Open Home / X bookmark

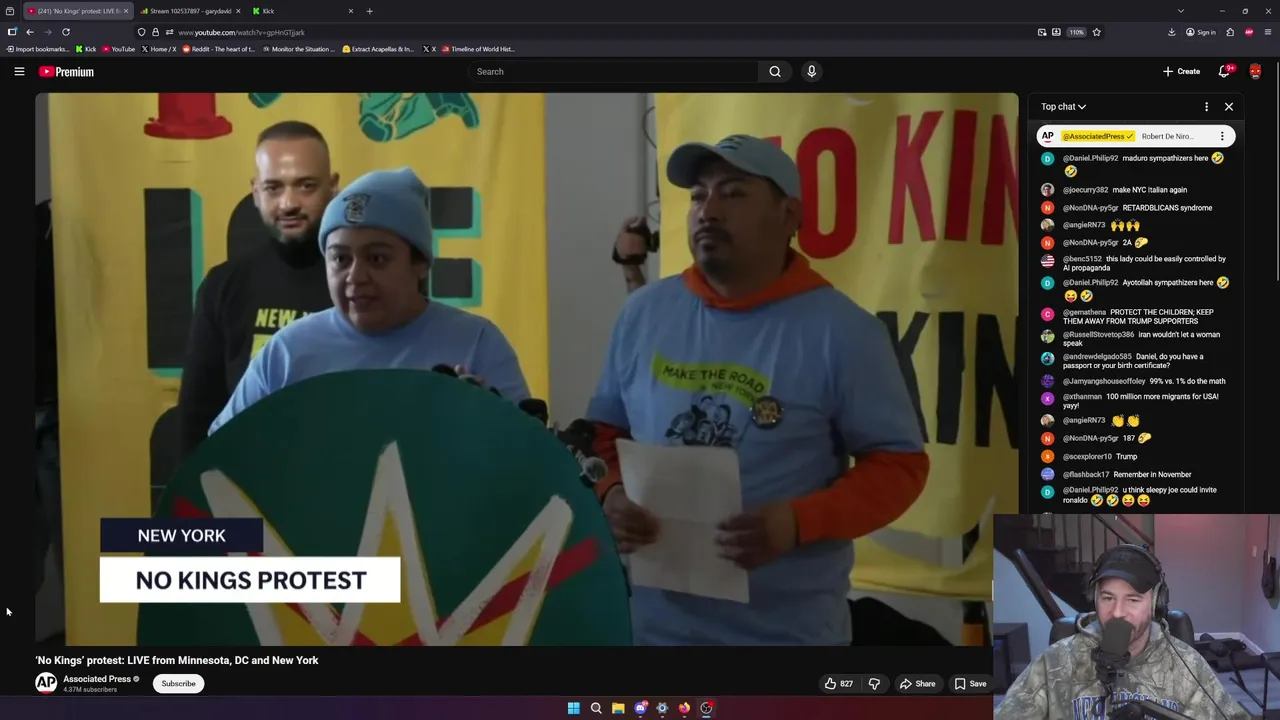pyautogui.click(x=159, y=49)
